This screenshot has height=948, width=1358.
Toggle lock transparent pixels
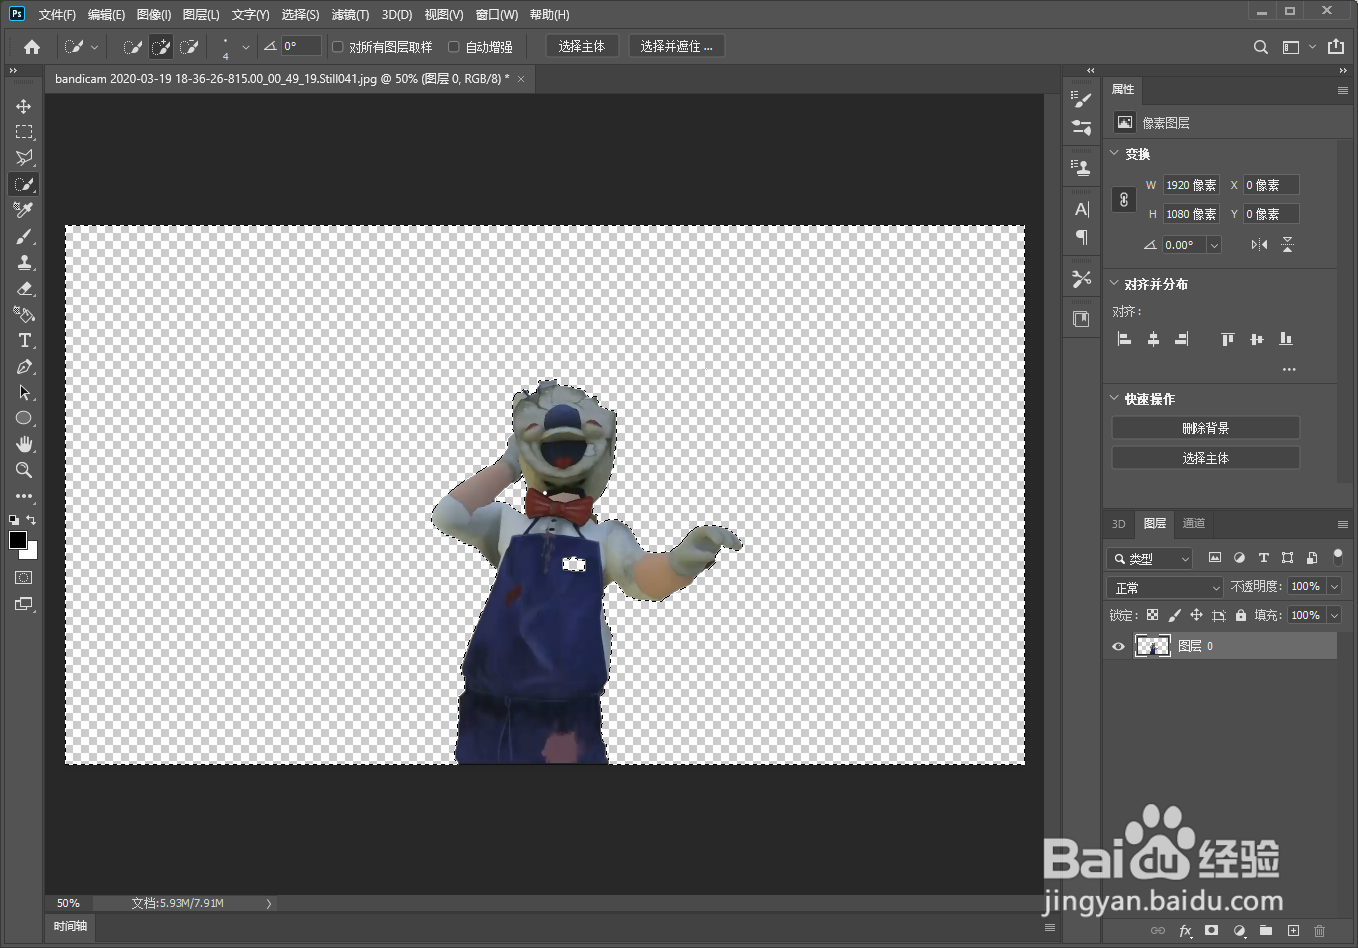(1152, 616)
